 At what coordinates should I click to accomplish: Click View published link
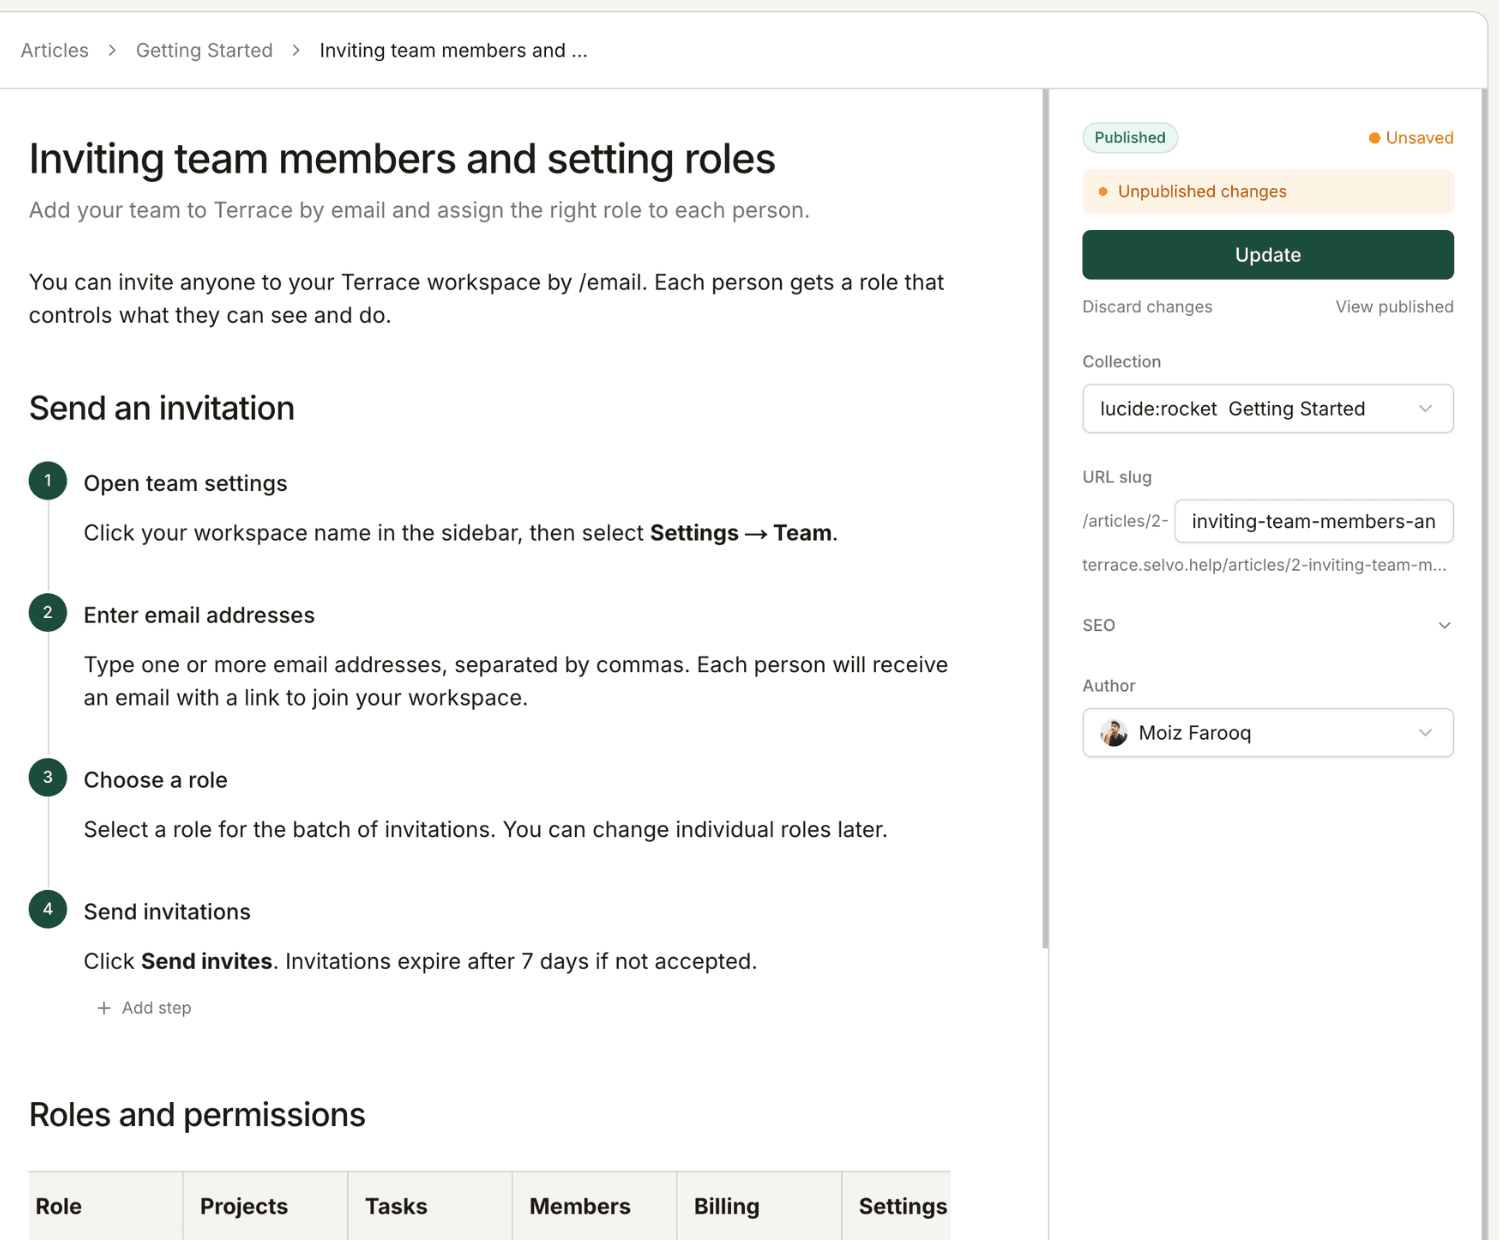[x=1394, y=307]
